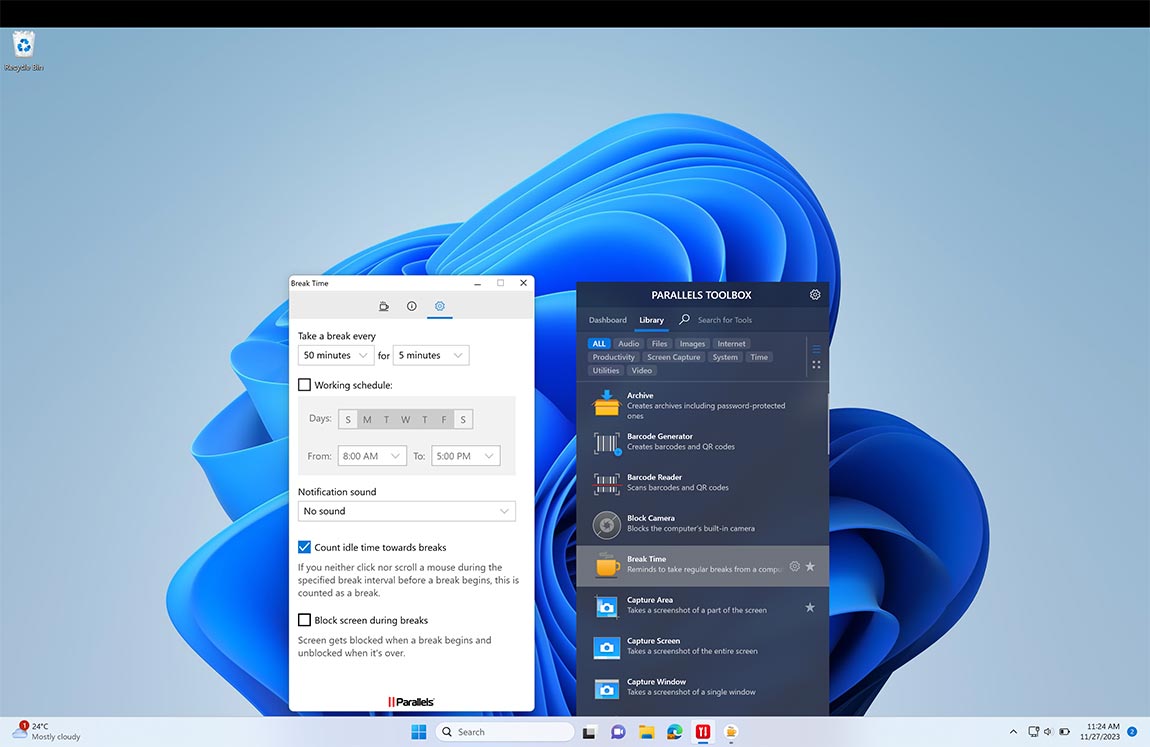Expand the Notification sound dropdown

(x=406, y=511)
